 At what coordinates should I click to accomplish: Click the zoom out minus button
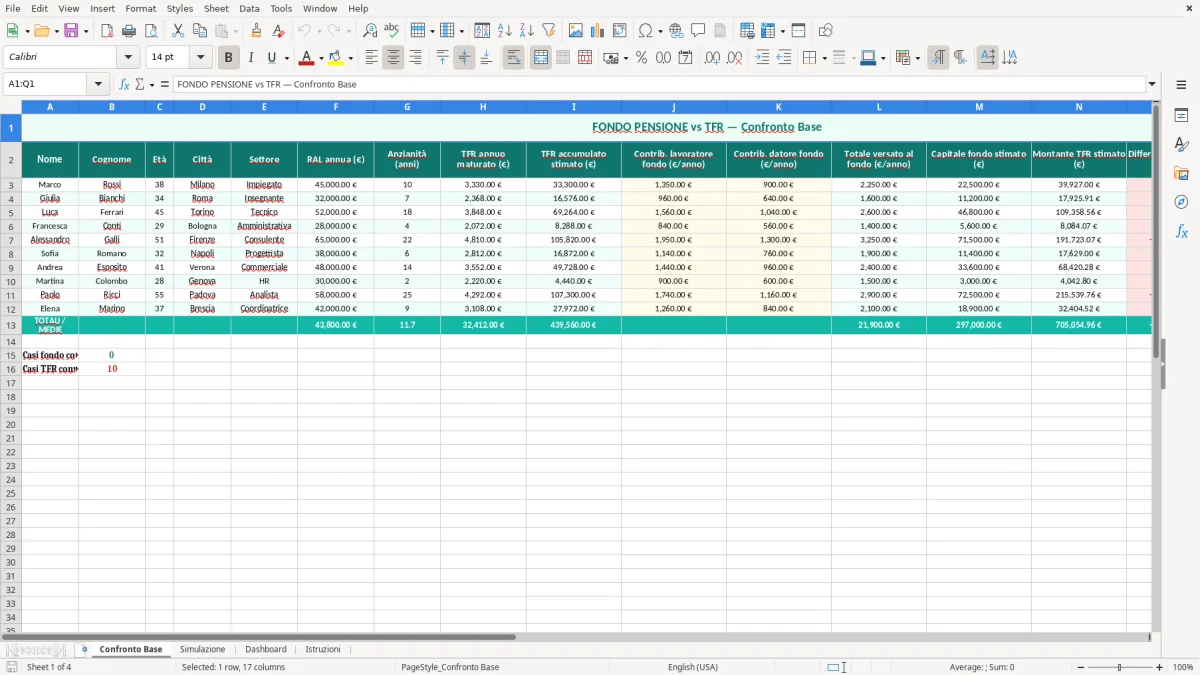point(1080,667)
